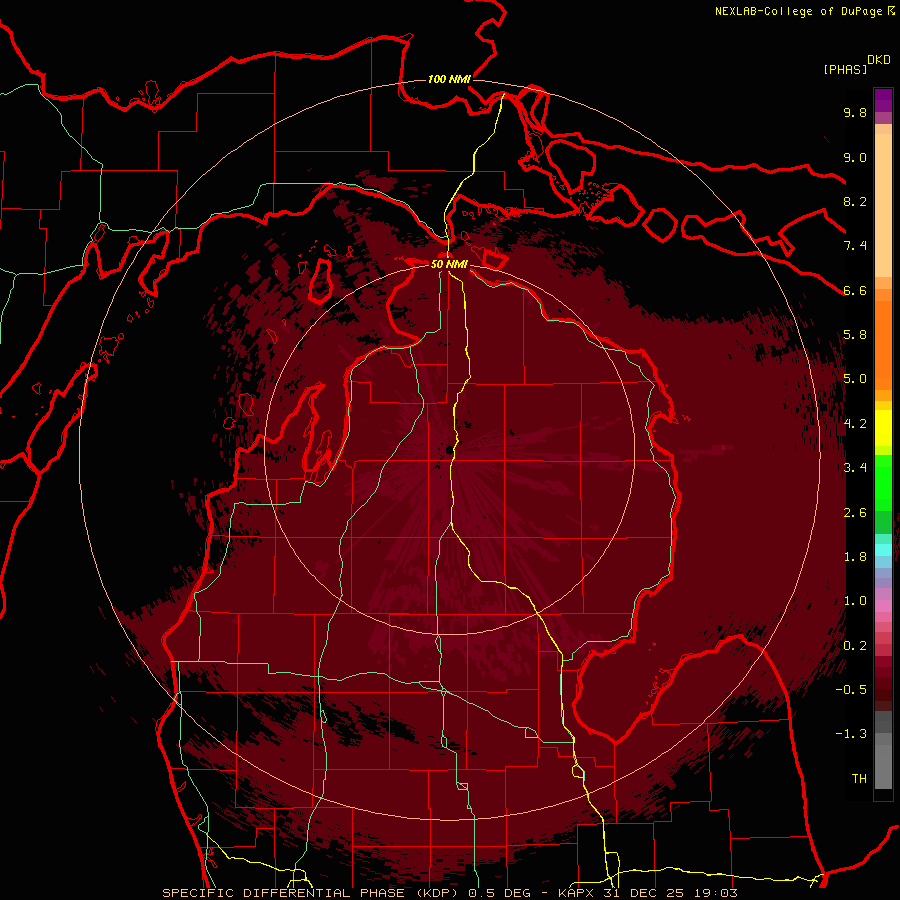Pick the orange band of the color bar

(x=883, y=344)
